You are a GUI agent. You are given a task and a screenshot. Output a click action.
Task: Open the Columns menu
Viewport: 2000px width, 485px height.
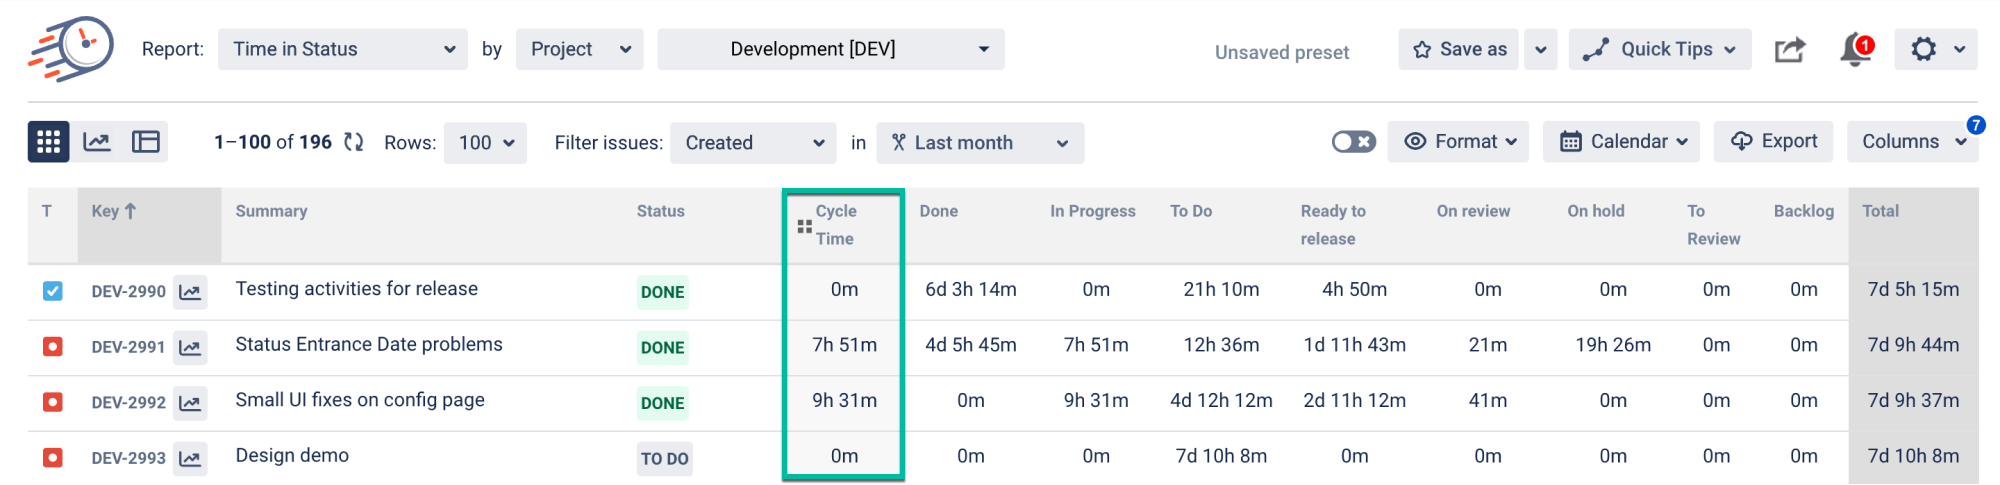[x=1913, y=142]
